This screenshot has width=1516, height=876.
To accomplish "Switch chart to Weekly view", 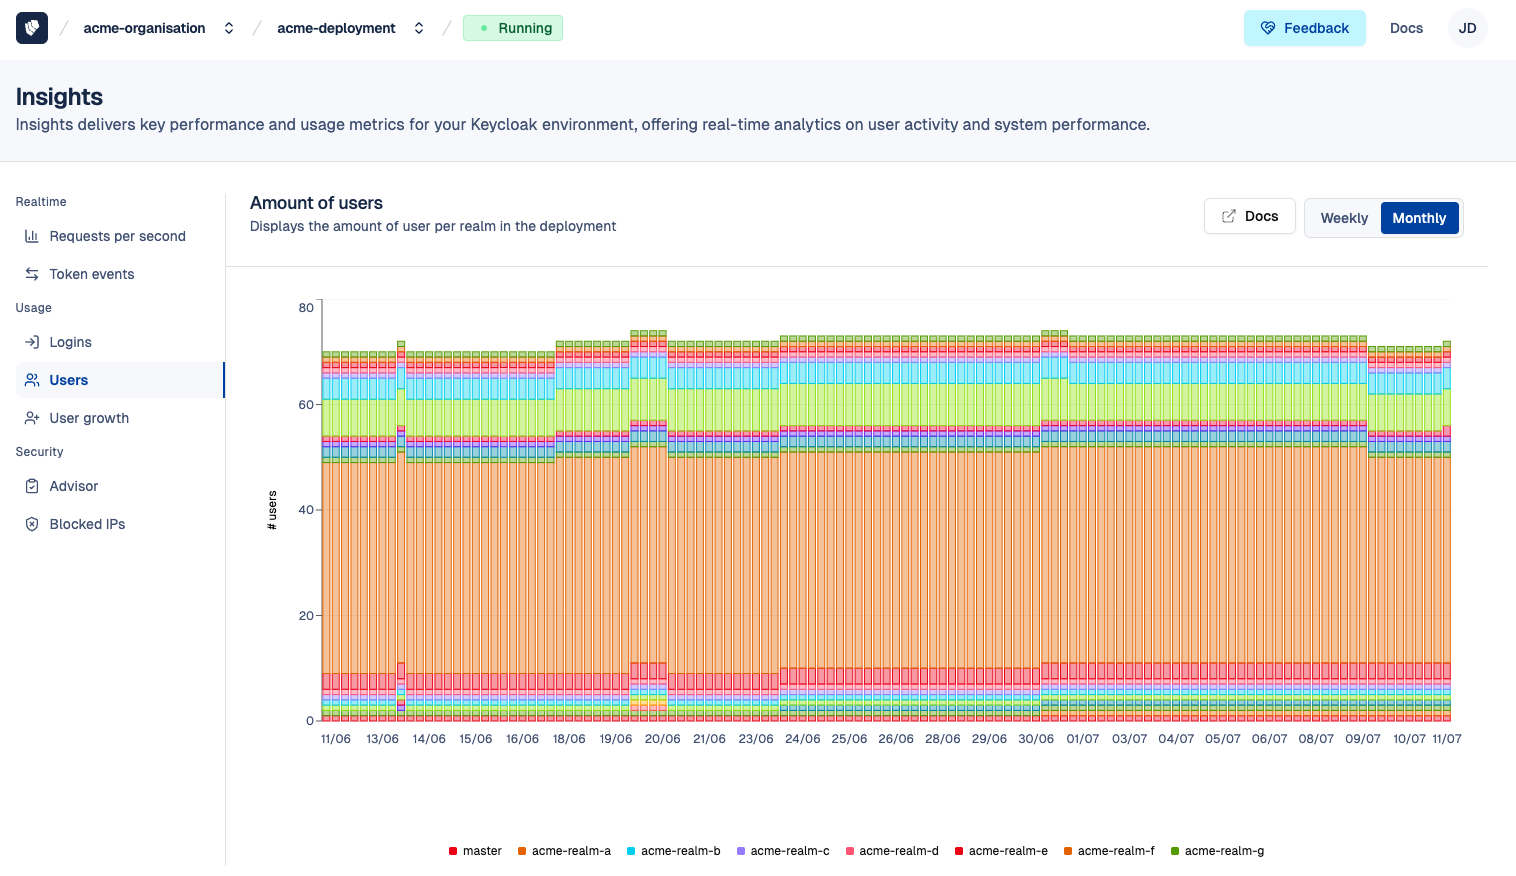I will [x=1343, y=218].
